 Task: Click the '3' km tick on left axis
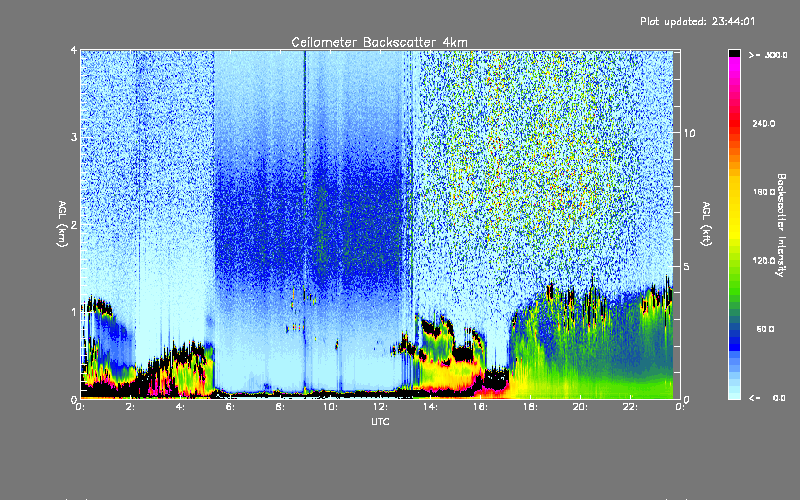74,137
